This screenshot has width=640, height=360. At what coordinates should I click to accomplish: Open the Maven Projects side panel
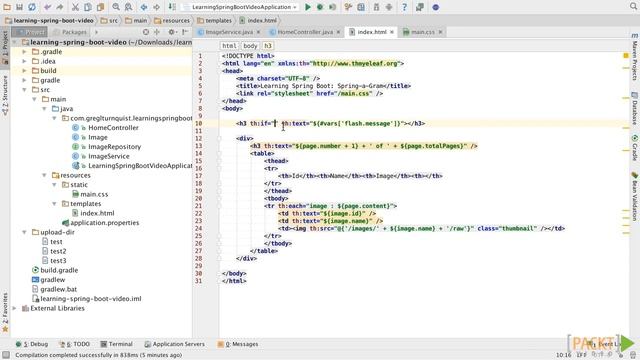pos(635,57)
